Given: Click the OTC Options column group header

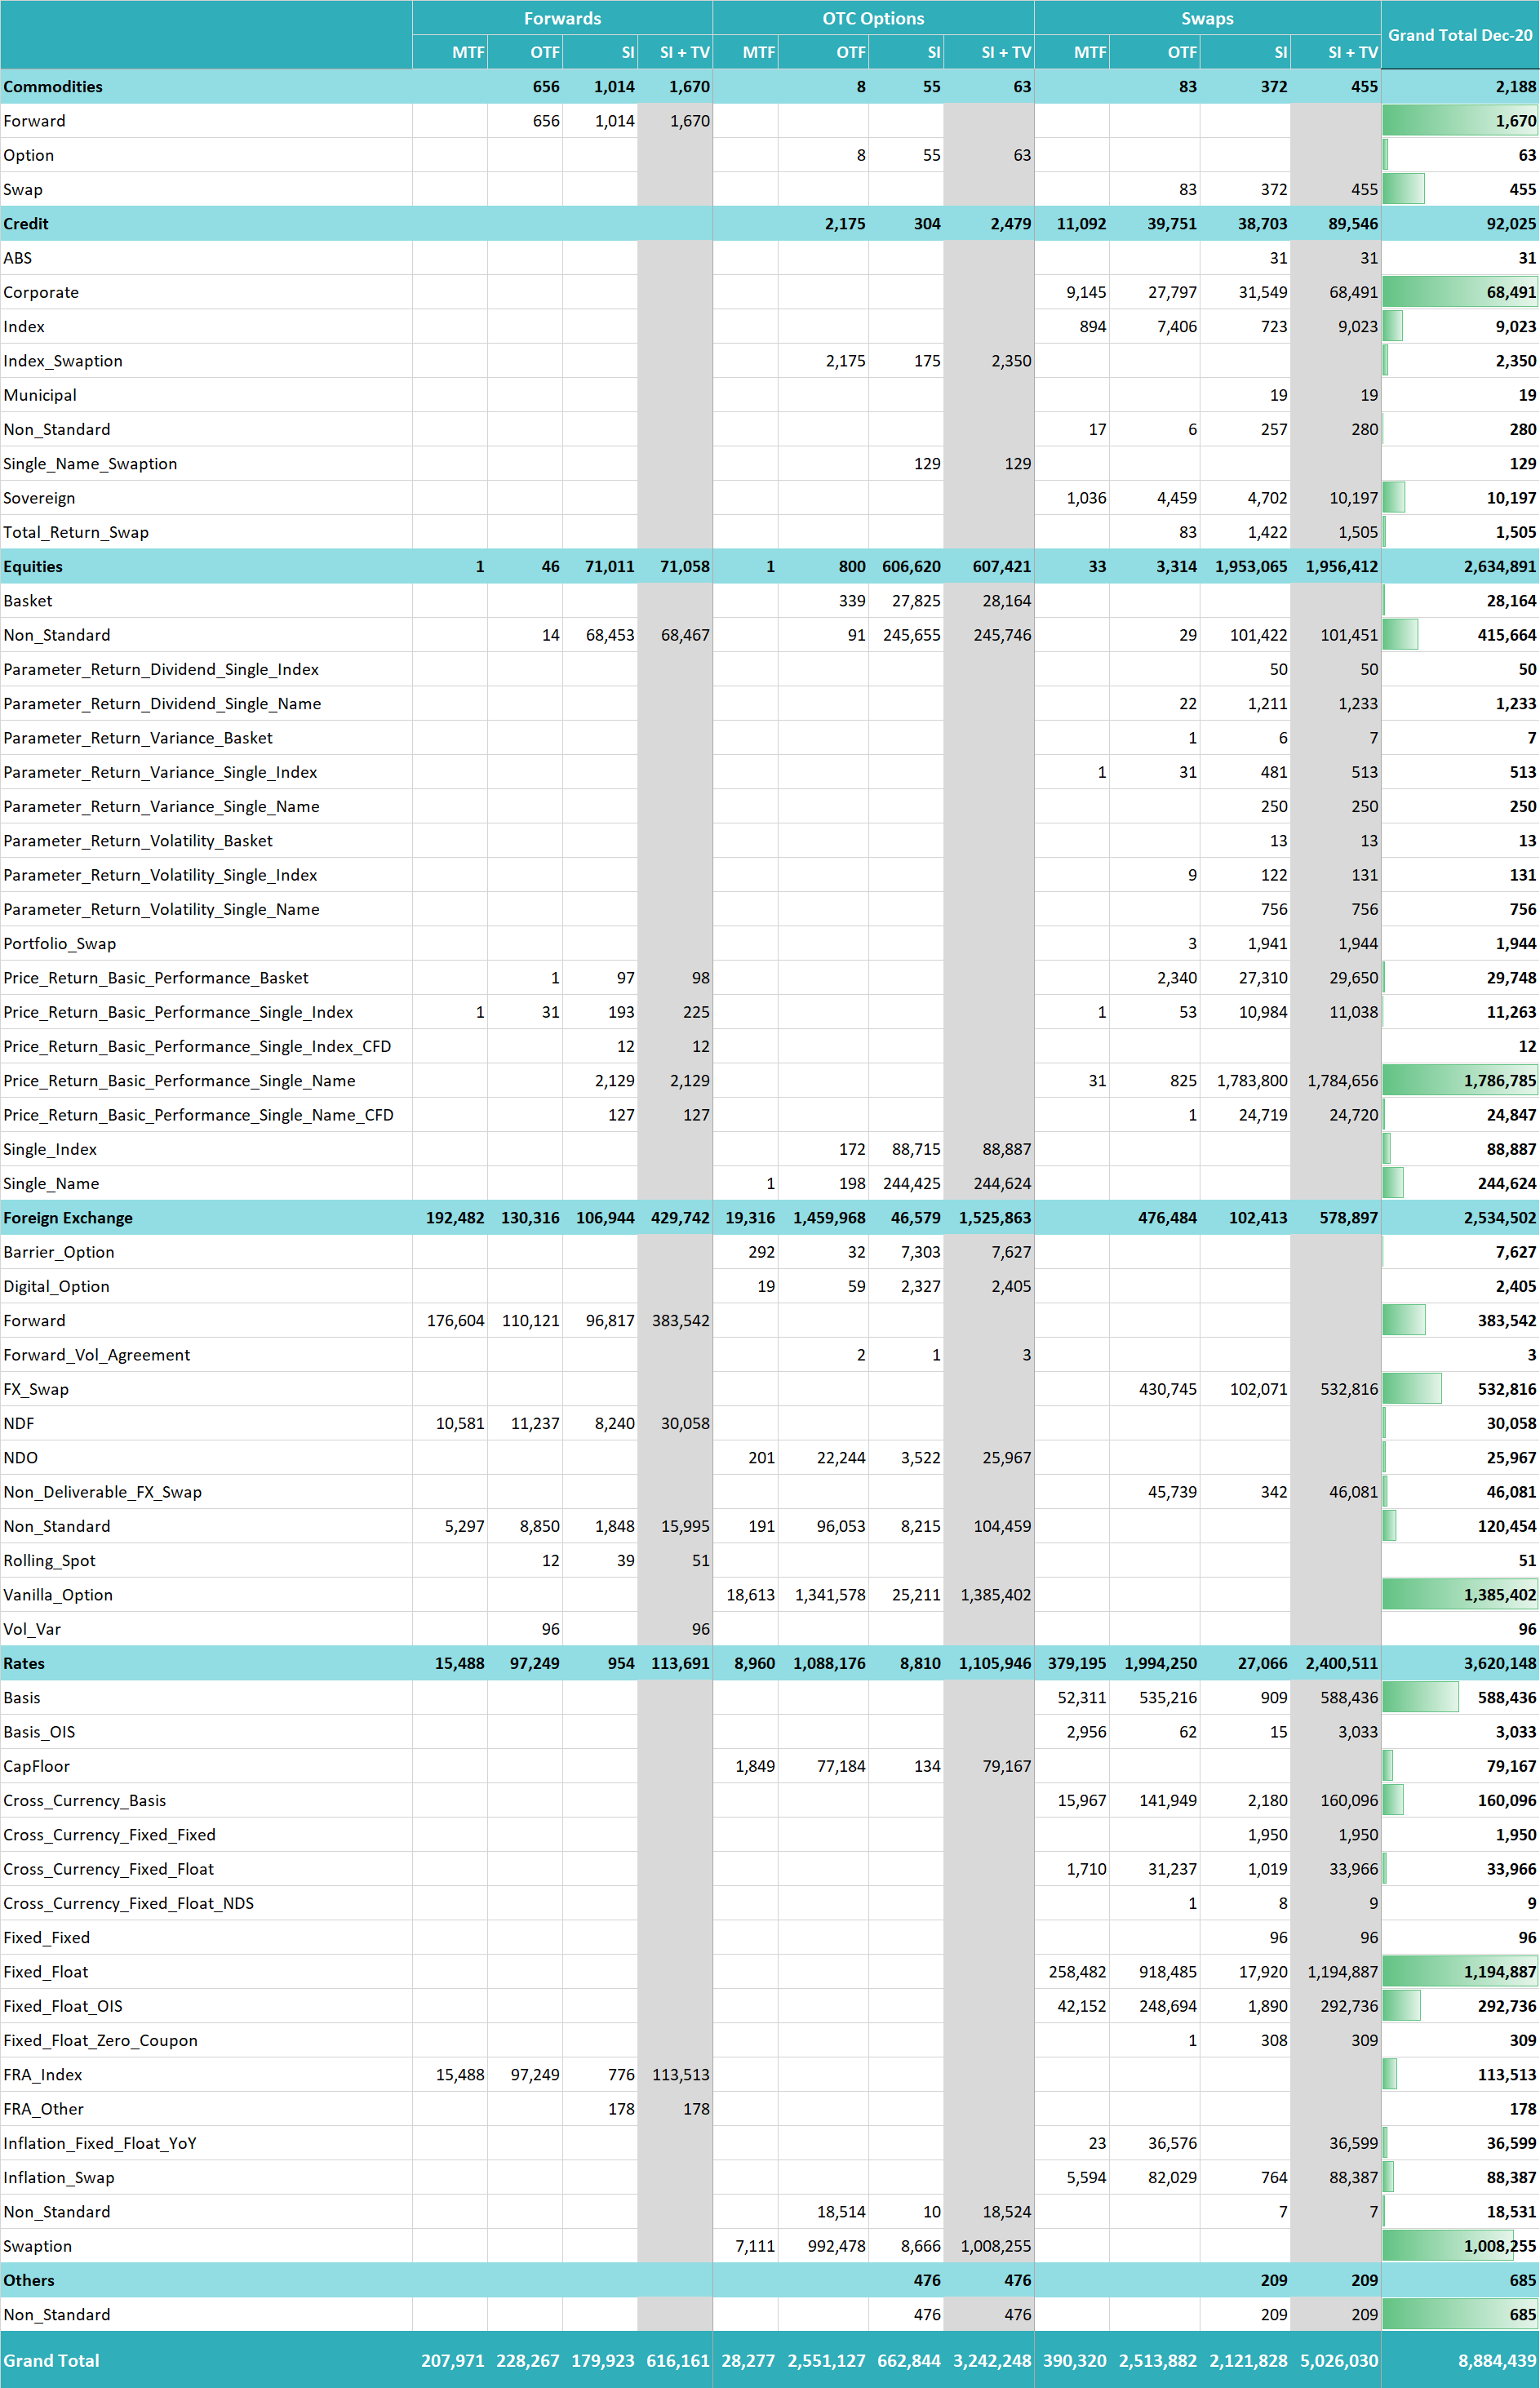Looking at the screenshot, I should [x=872, y=18].
